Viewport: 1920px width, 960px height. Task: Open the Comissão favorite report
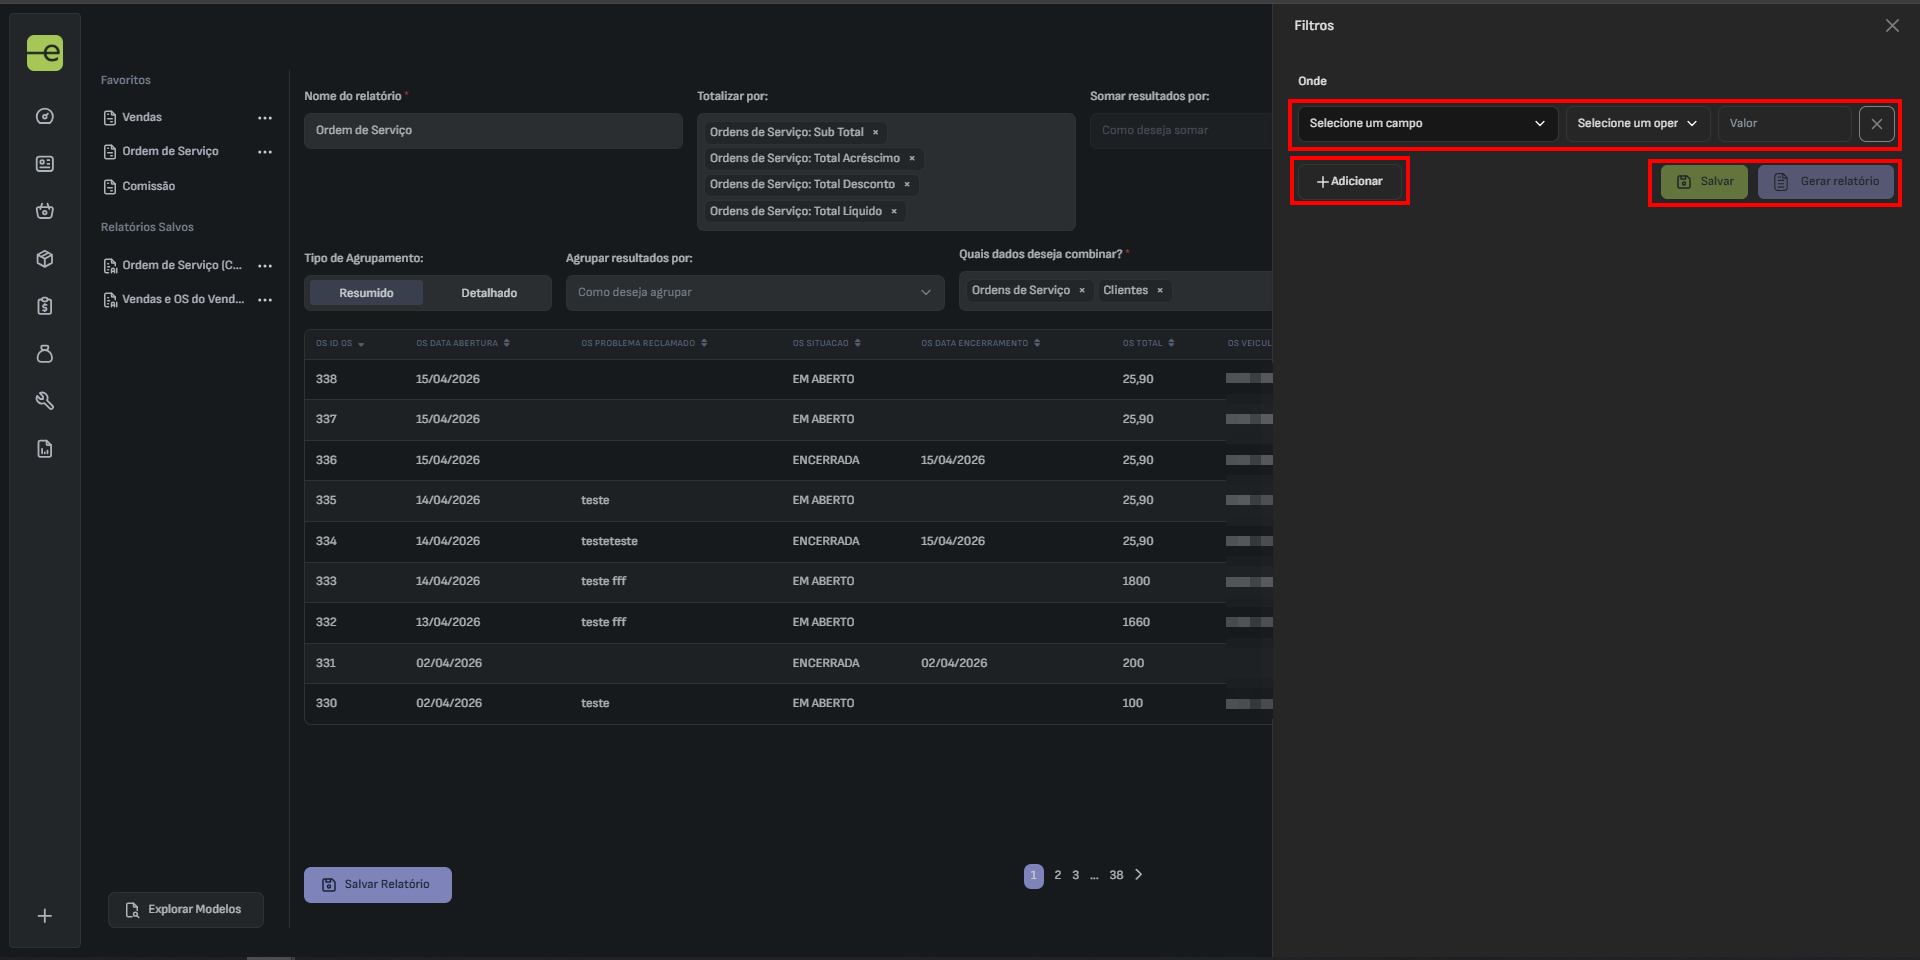tap(148, 187)
